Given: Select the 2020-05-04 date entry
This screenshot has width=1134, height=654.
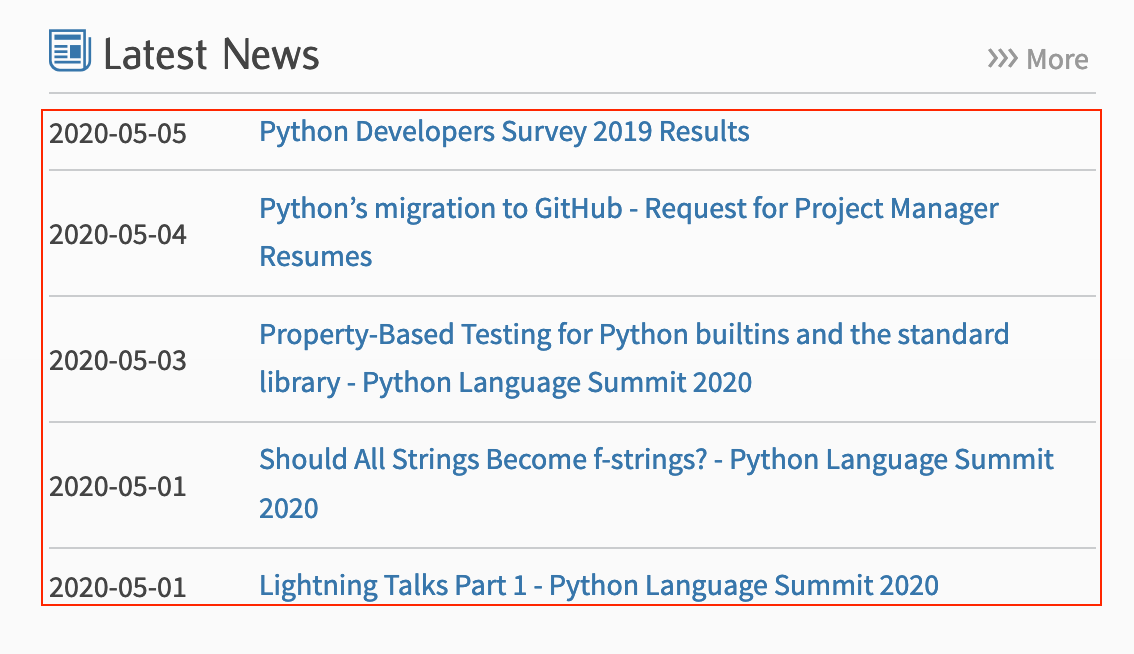Looking at the screenshot, I should [x=118, y=235].
